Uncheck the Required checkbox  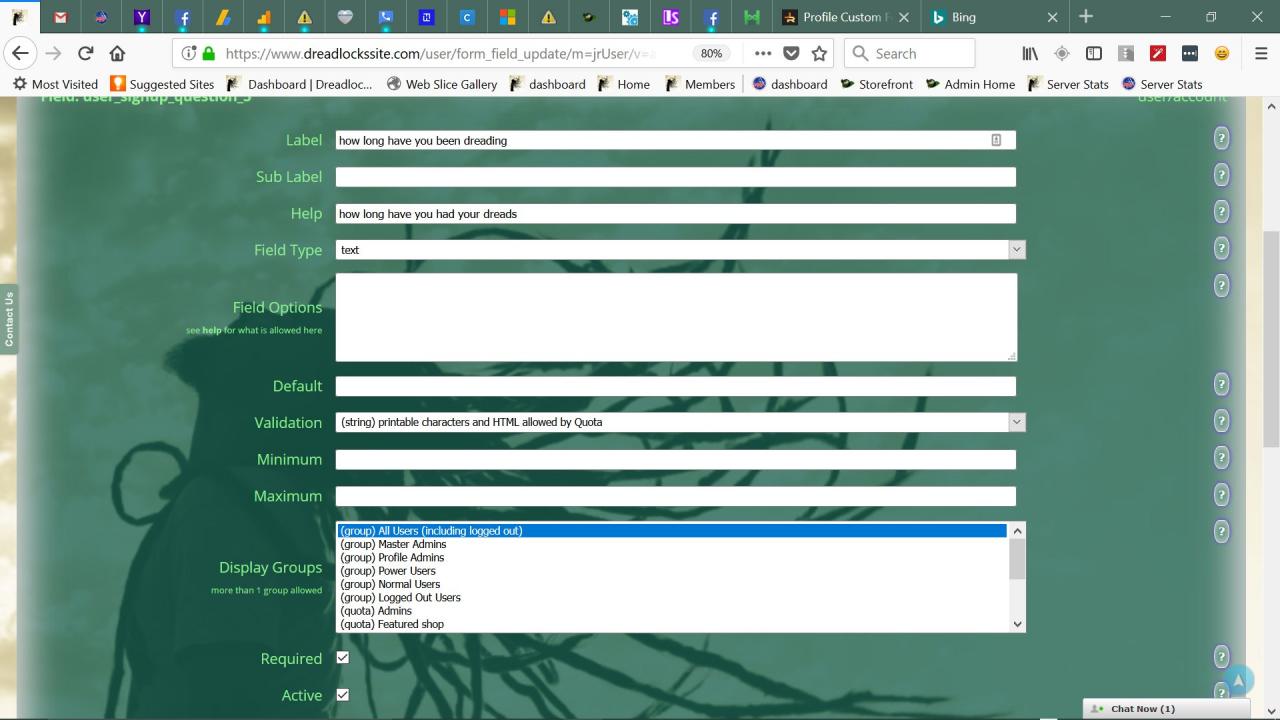coord(343,658)
